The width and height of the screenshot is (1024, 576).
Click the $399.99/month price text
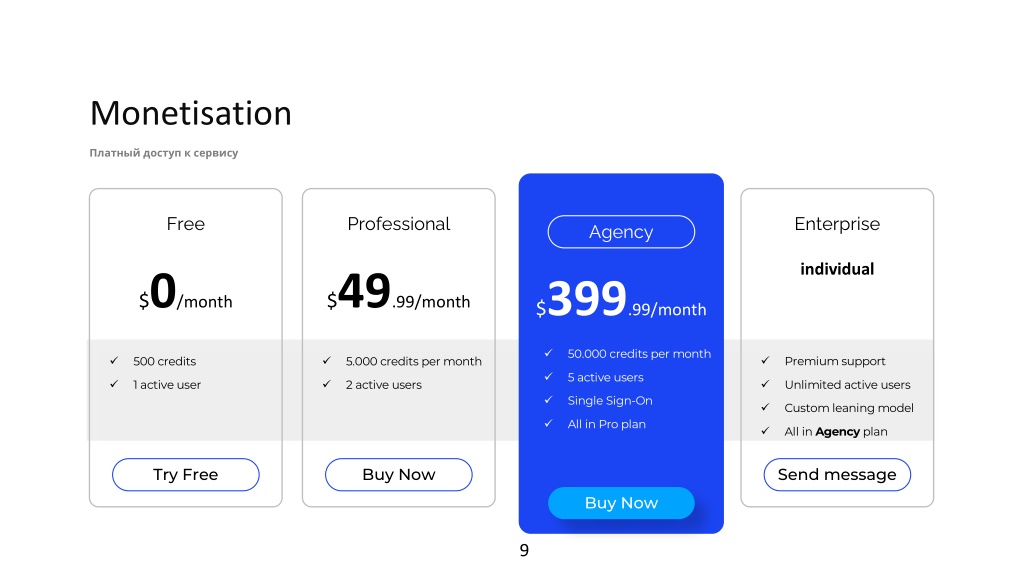pos(621,300)
